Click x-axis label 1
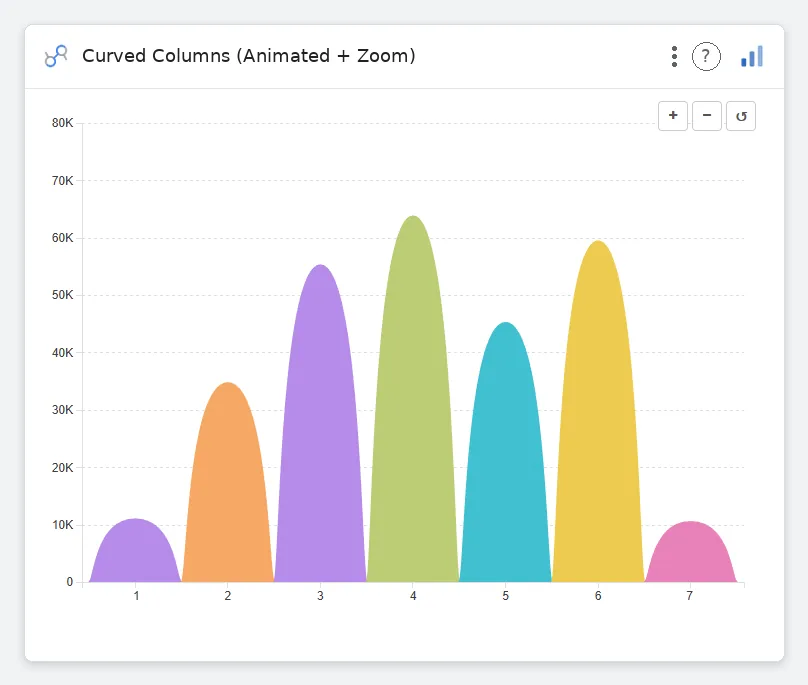 [x=136, y=596]
